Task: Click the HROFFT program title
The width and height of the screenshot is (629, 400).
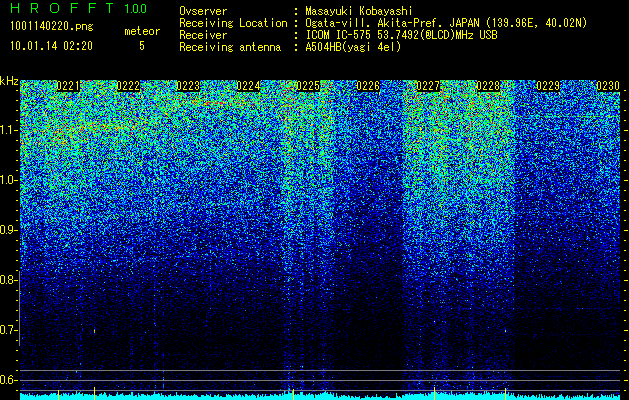Action: 63,8
